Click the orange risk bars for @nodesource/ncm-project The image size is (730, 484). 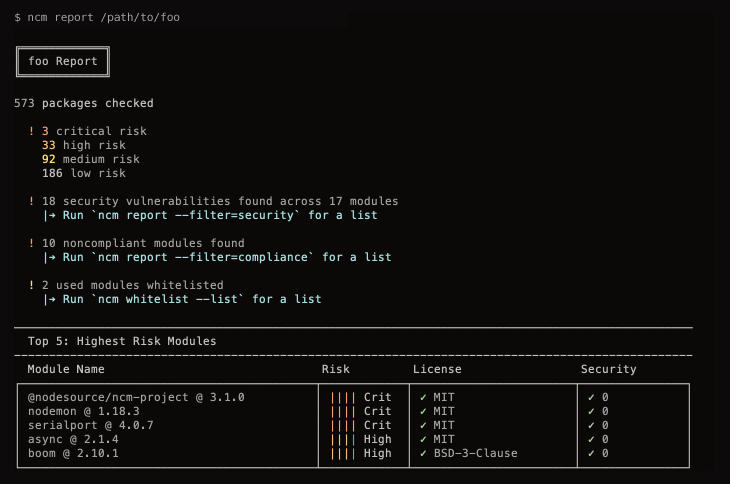[x=342, y=397]
